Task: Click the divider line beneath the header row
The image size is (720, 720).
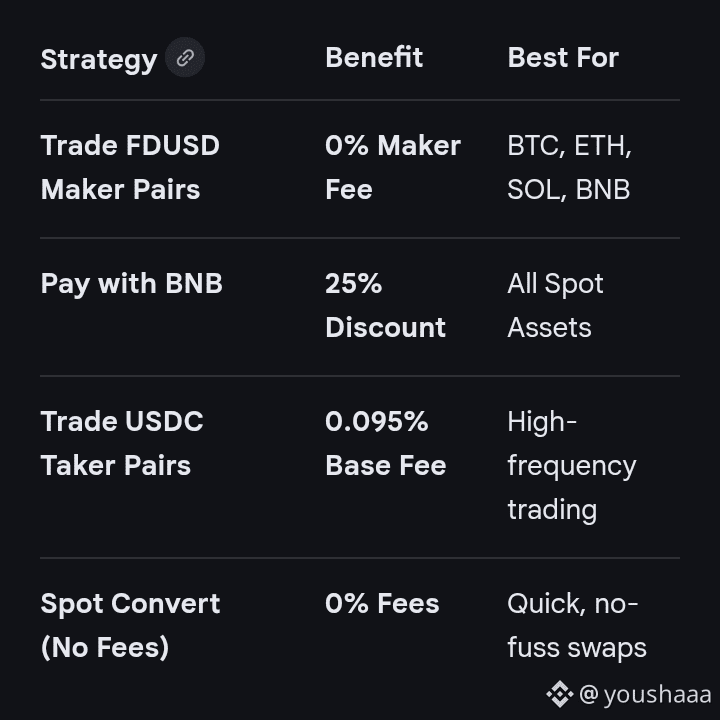Action: [360, 100]
